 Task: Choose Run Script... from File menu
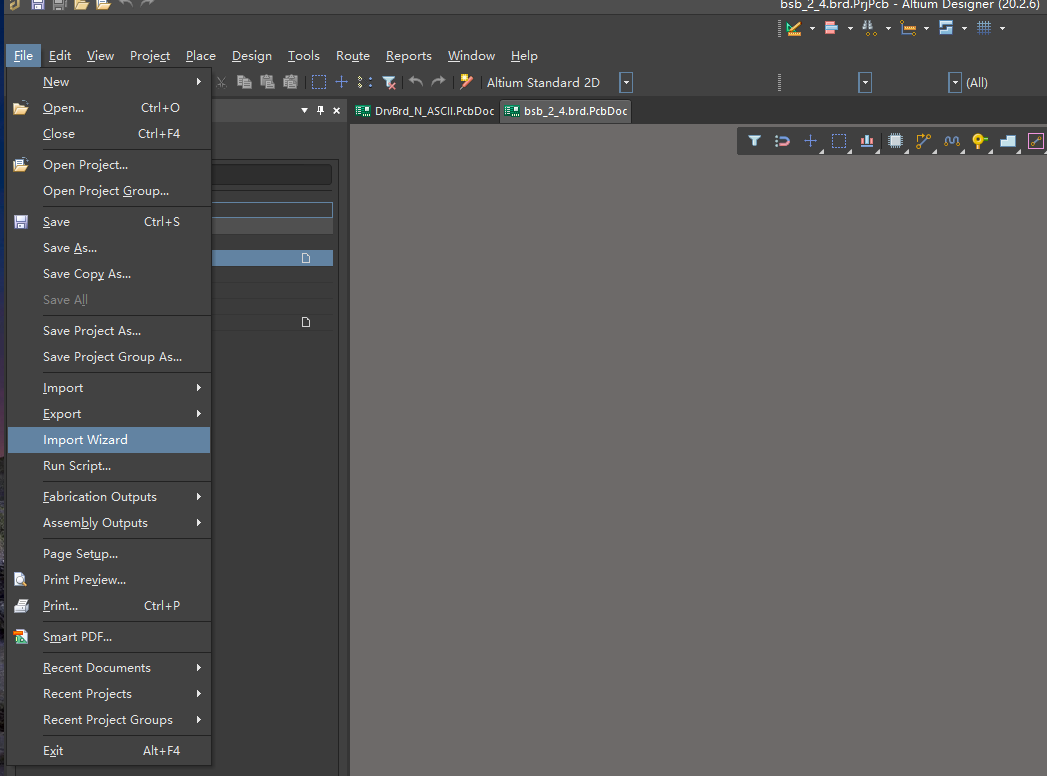[x=109, y=466]
